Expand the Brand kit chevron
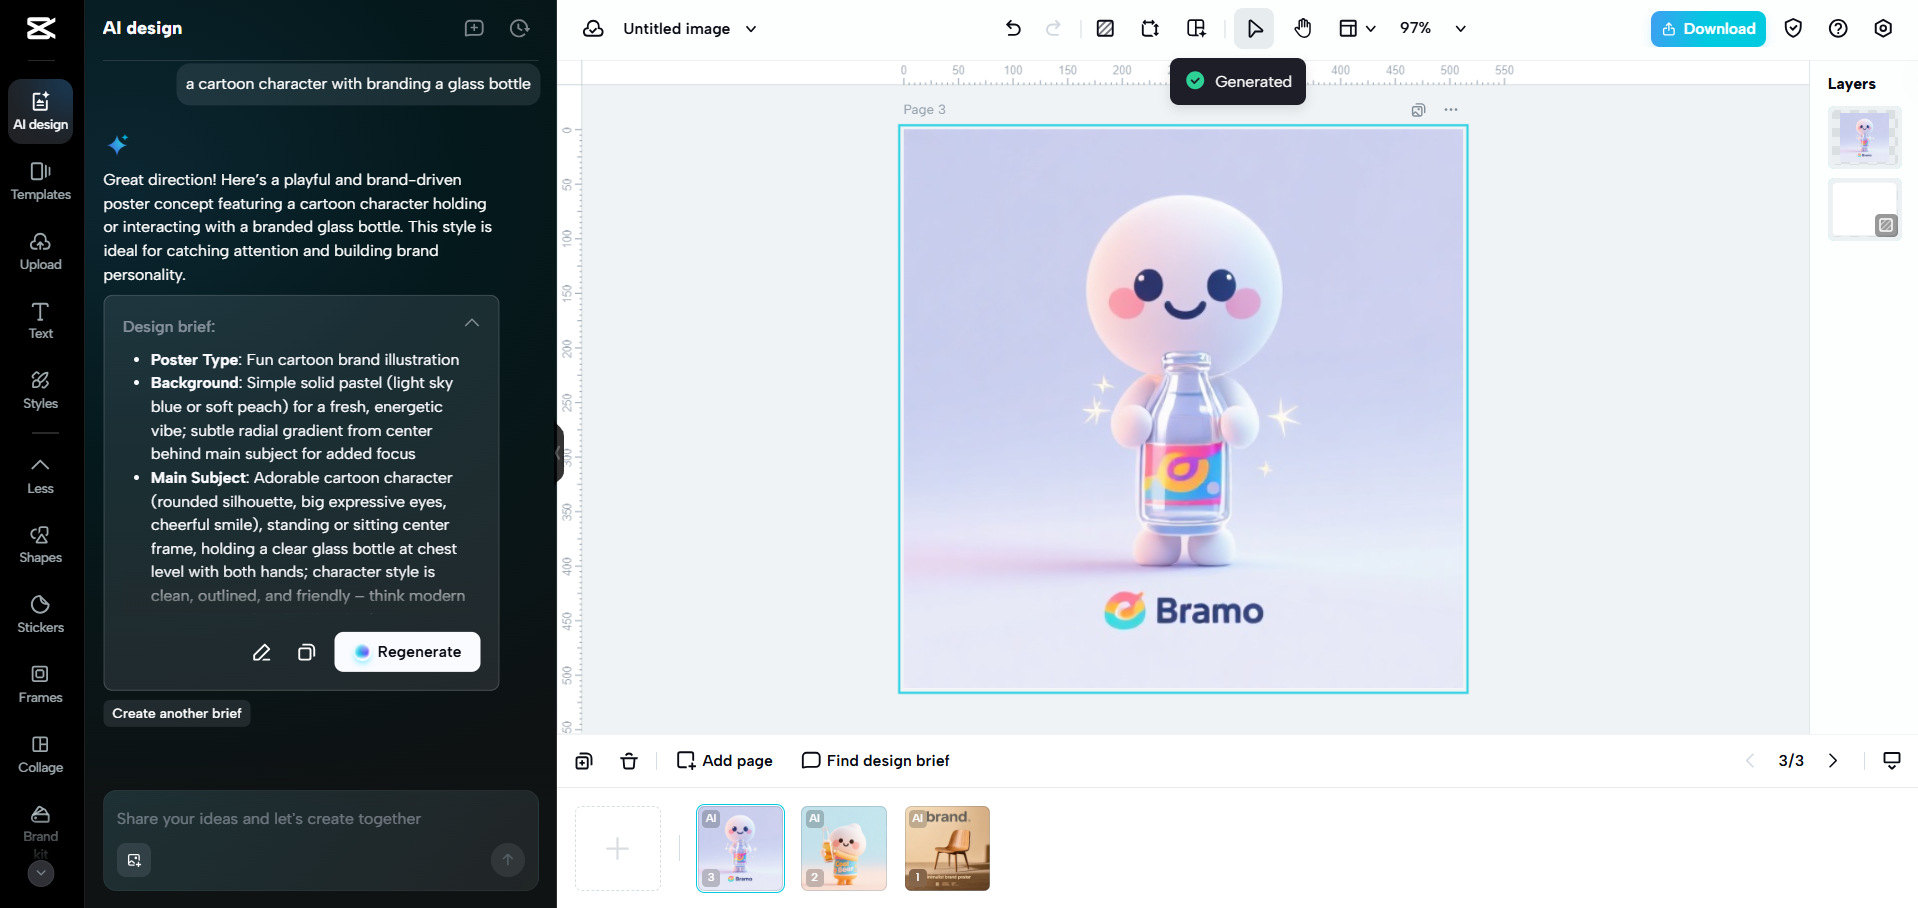This screenshot has width=1918, height=908. (x=40, y=873)
